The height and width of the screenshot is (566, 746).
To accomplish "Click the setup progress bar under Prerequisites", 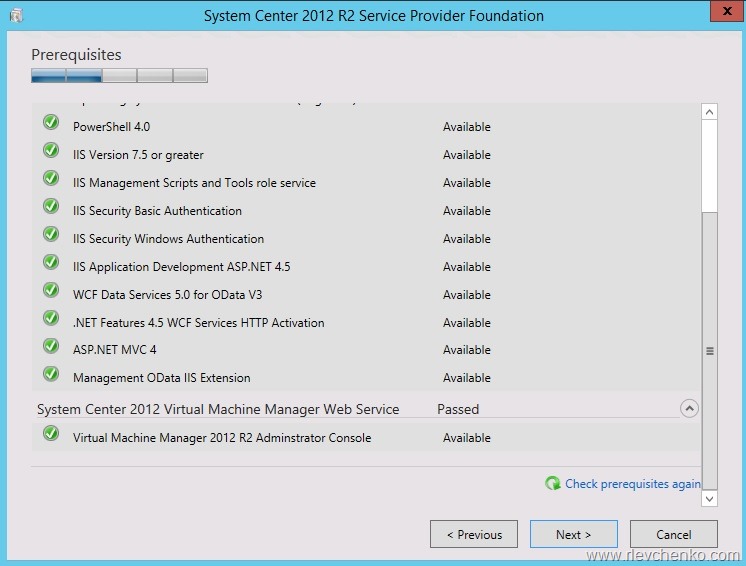I will [x=119, y=75].
